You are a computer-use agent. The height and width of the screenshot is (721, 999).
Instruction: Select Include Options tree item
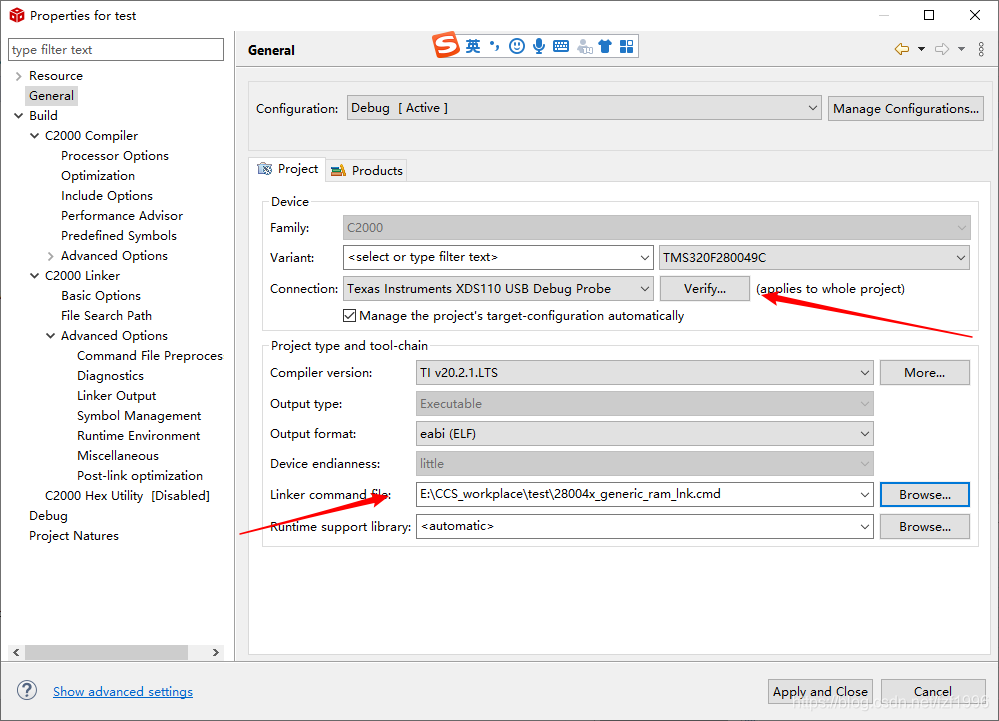(x=107, y=196)
